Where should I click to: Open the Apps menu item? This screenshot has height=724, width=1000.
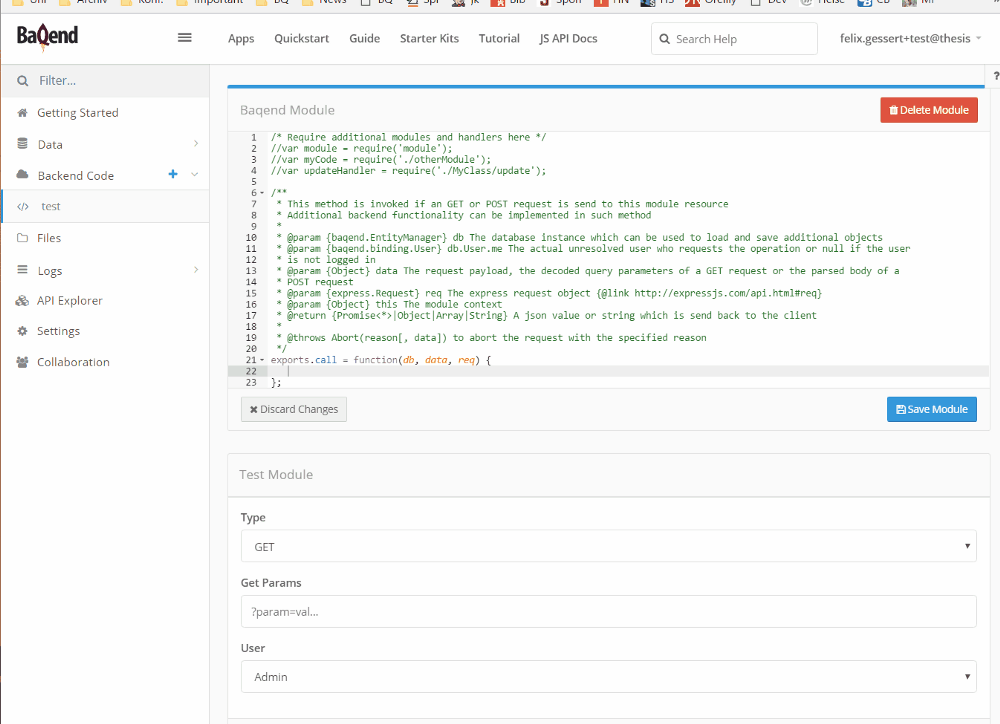[241, 38]
